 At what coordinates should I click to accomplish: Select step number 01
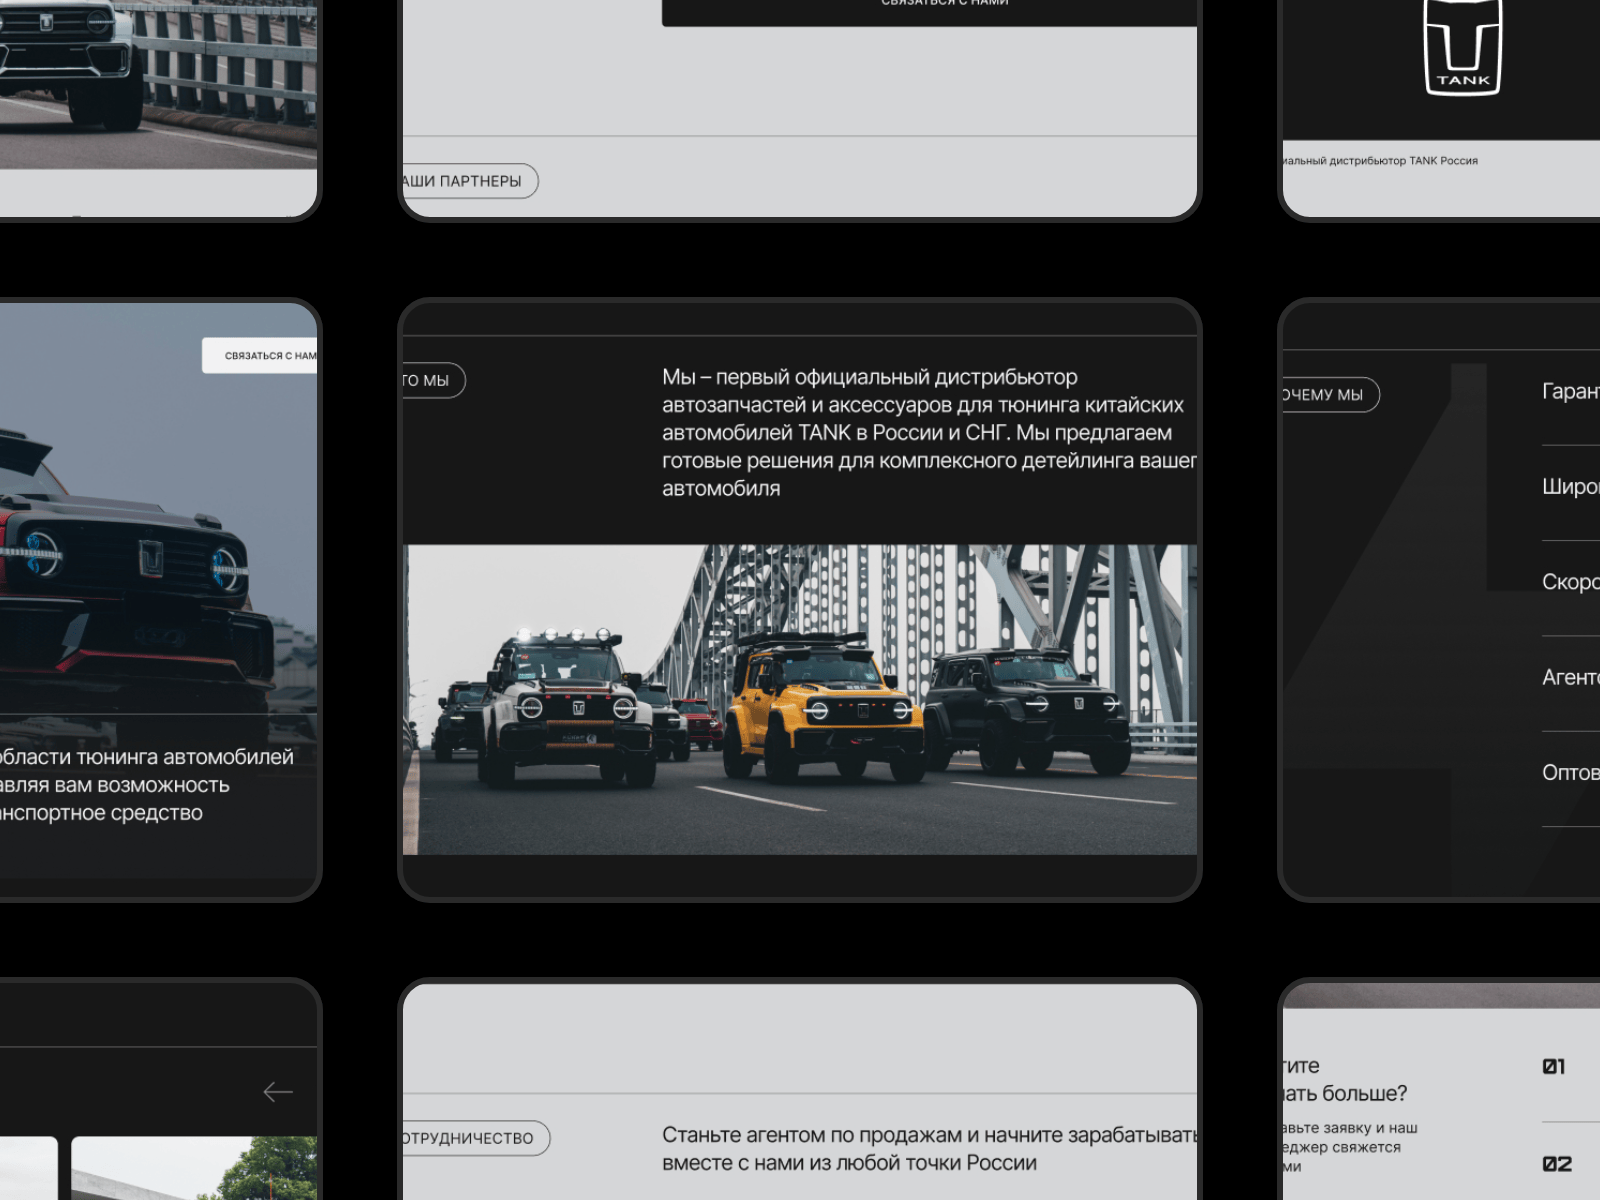pyautogui.click(x=1554, y=1067)
